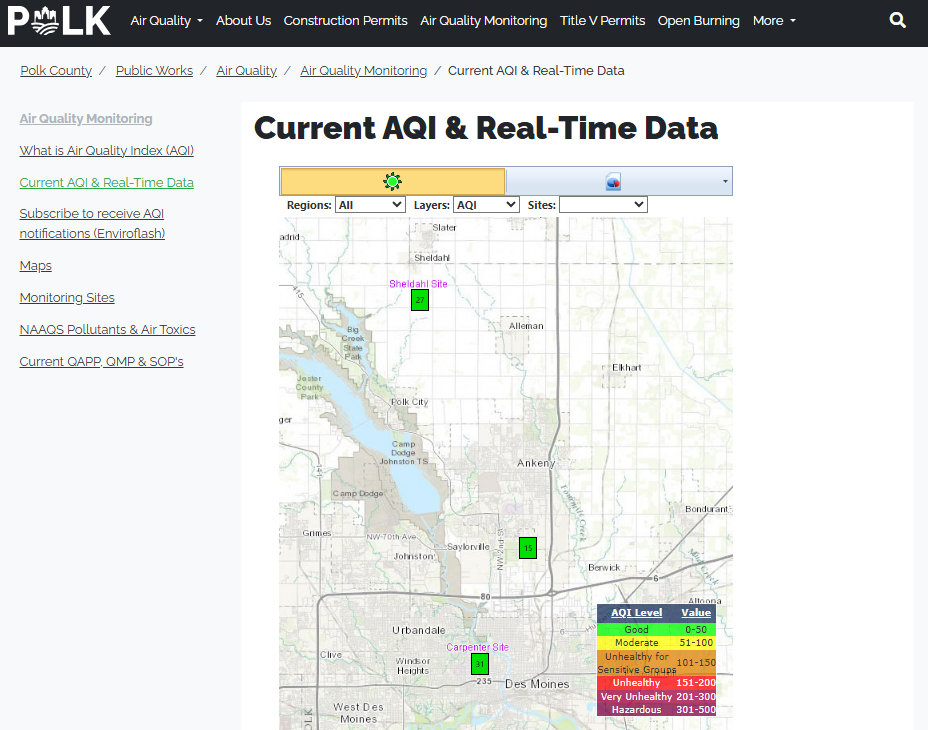The height and width of the screenshot is (730, 928).
Task: Go to Title V Permits page
Action: click(x=602, y=21)
